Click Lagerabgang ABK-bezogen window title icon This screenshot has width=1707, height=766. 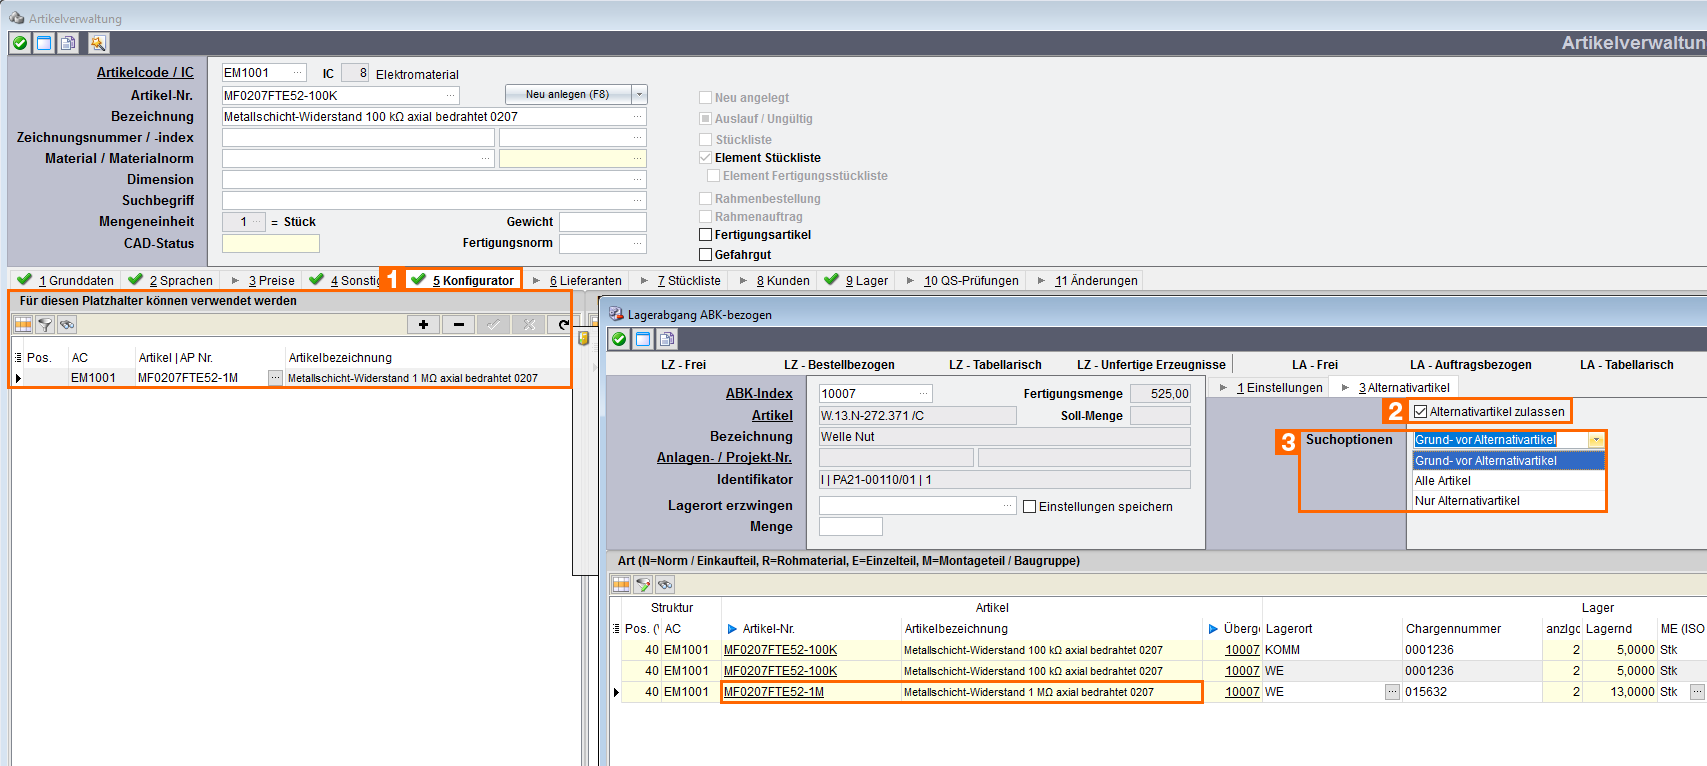tap(616, 314)
